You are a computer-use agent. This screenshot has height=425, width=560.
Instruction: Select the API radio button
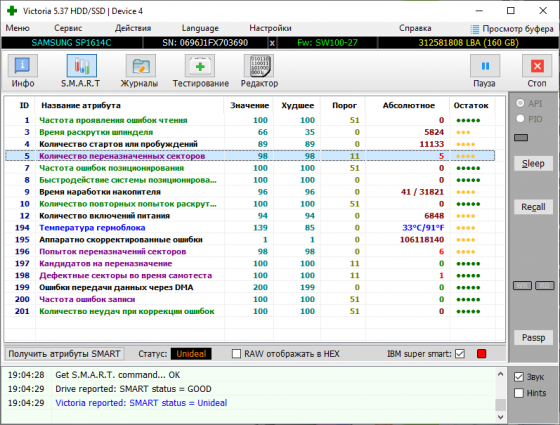point(520,103)
